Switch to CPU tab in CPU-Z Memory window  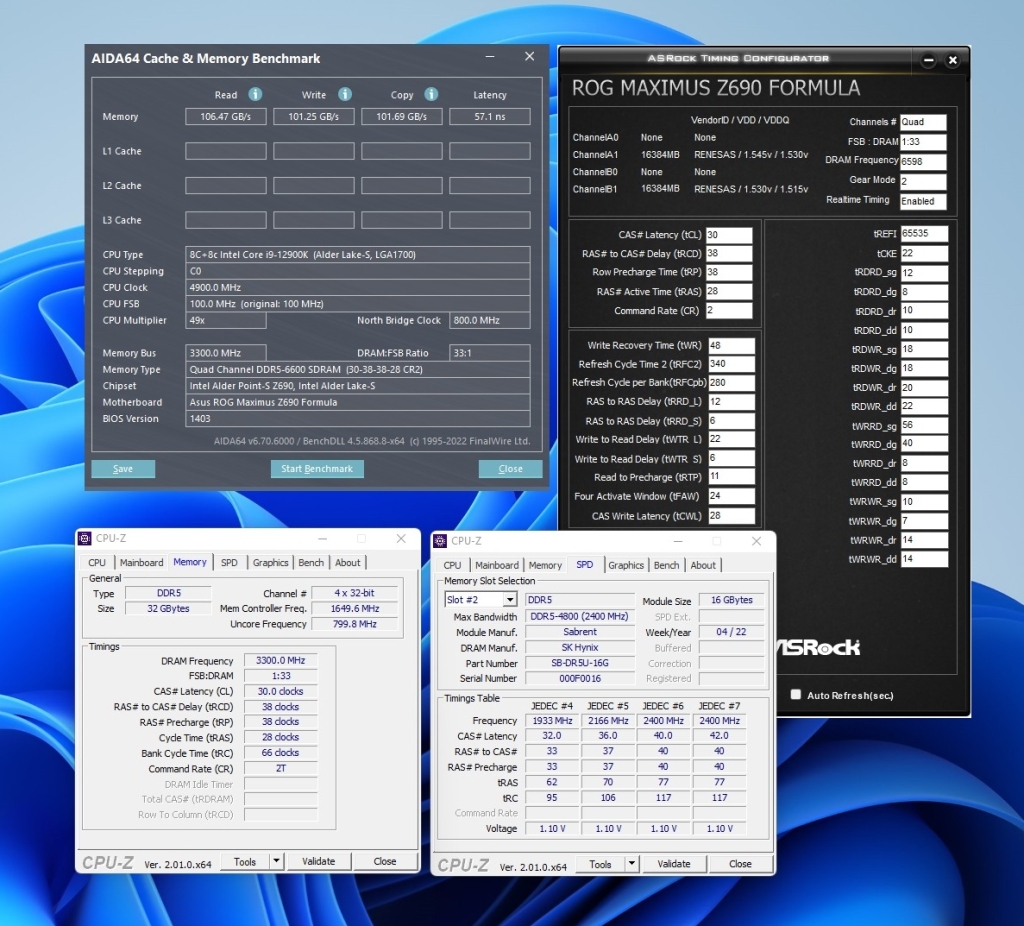click(x=97, y=562)
